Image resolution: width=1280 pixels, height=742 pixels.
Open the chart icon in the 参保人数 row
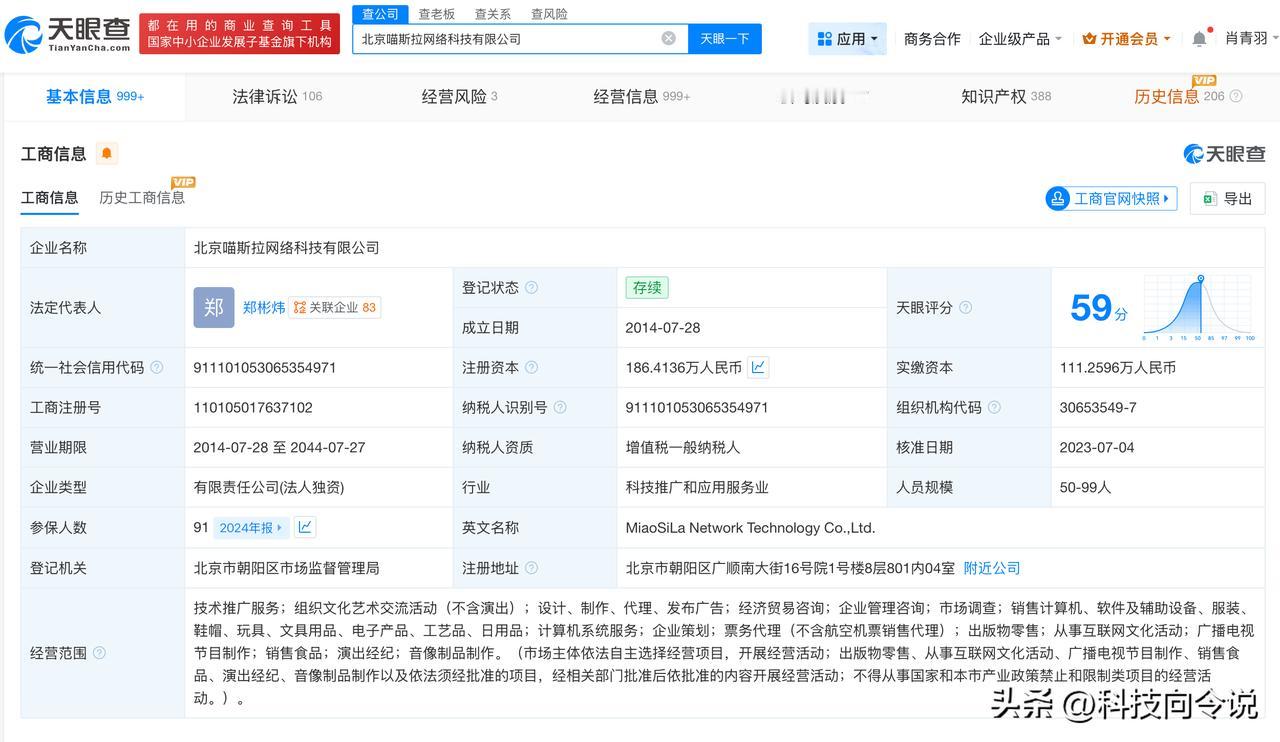click(x=305, y=527)
